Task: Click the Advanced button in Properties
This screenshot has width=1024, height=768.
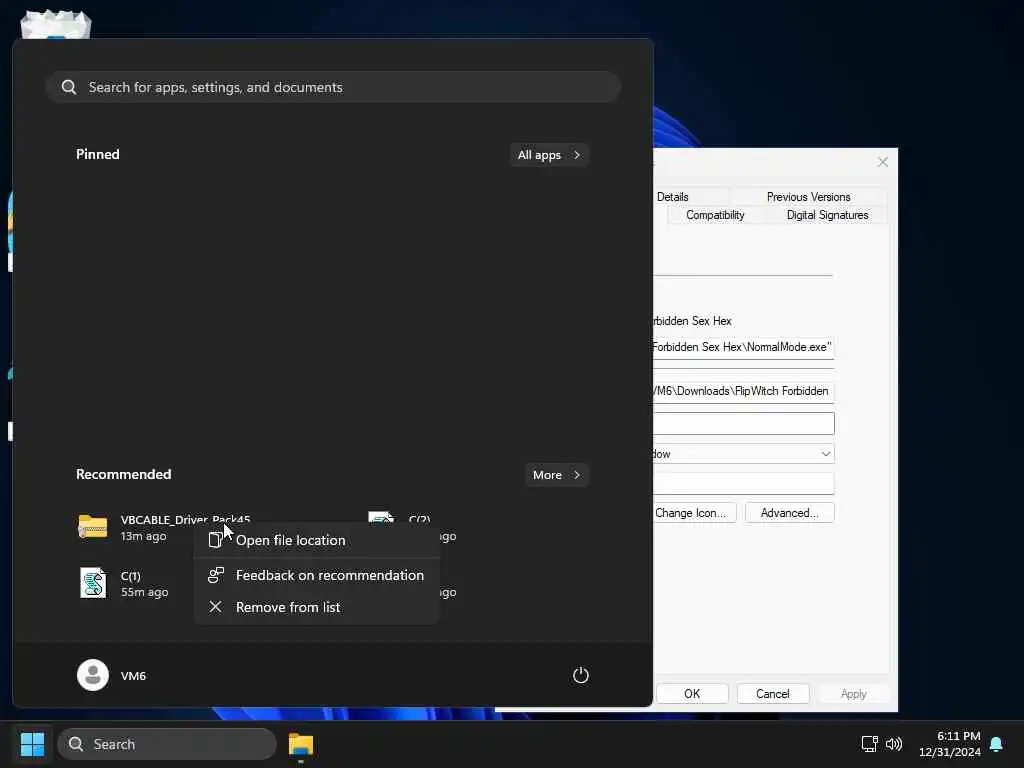Action: coord(790,513)
